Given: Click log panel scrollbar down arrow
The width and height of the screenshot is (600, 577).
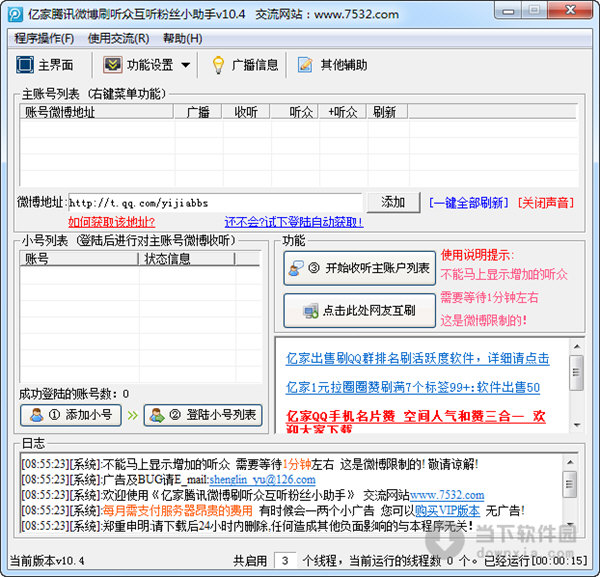Looking at the screenshot, I should pos(570,524).
